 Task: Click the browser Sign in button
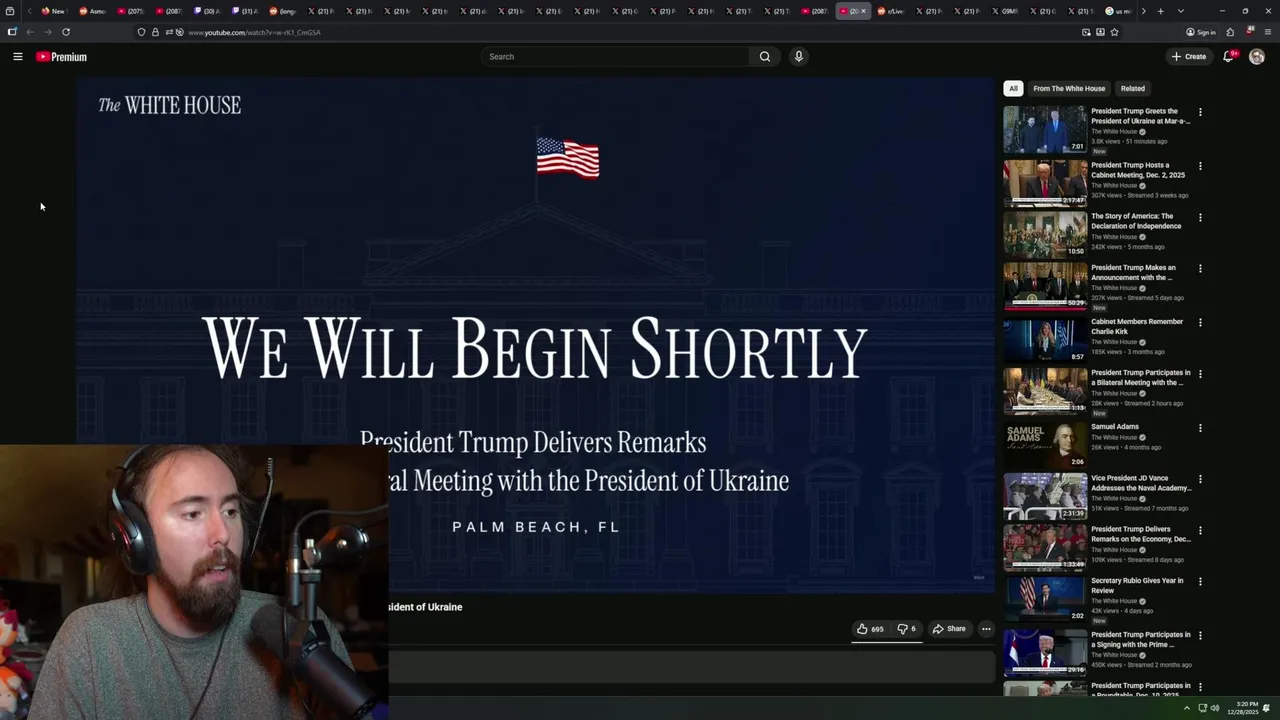(x=1201, y=32)
